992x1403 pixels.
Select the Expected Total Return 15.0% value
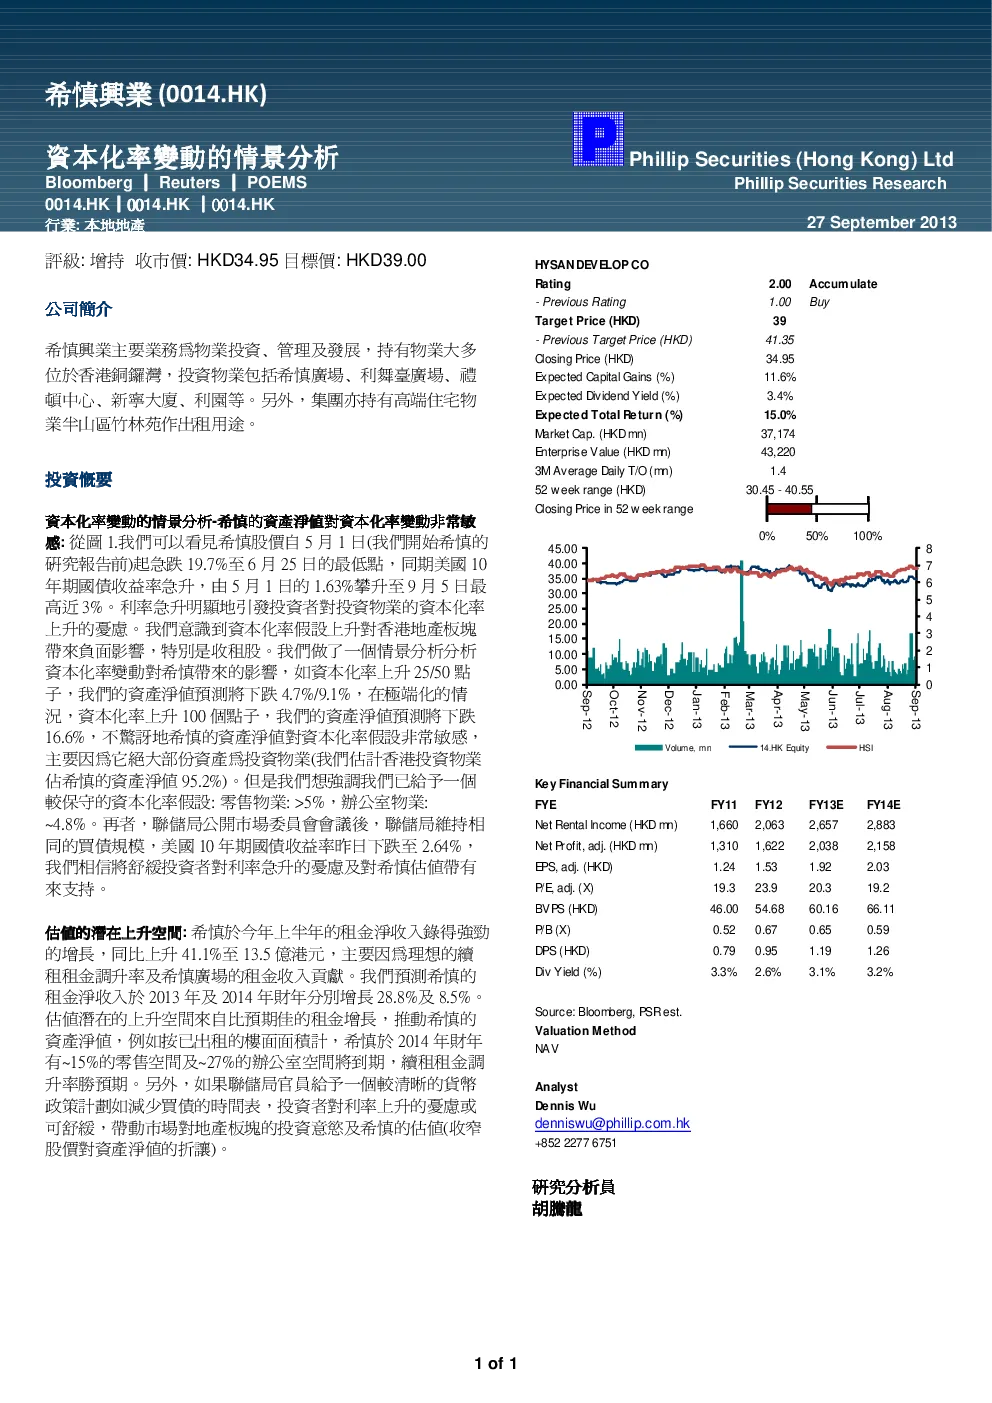tap(780, 415)
